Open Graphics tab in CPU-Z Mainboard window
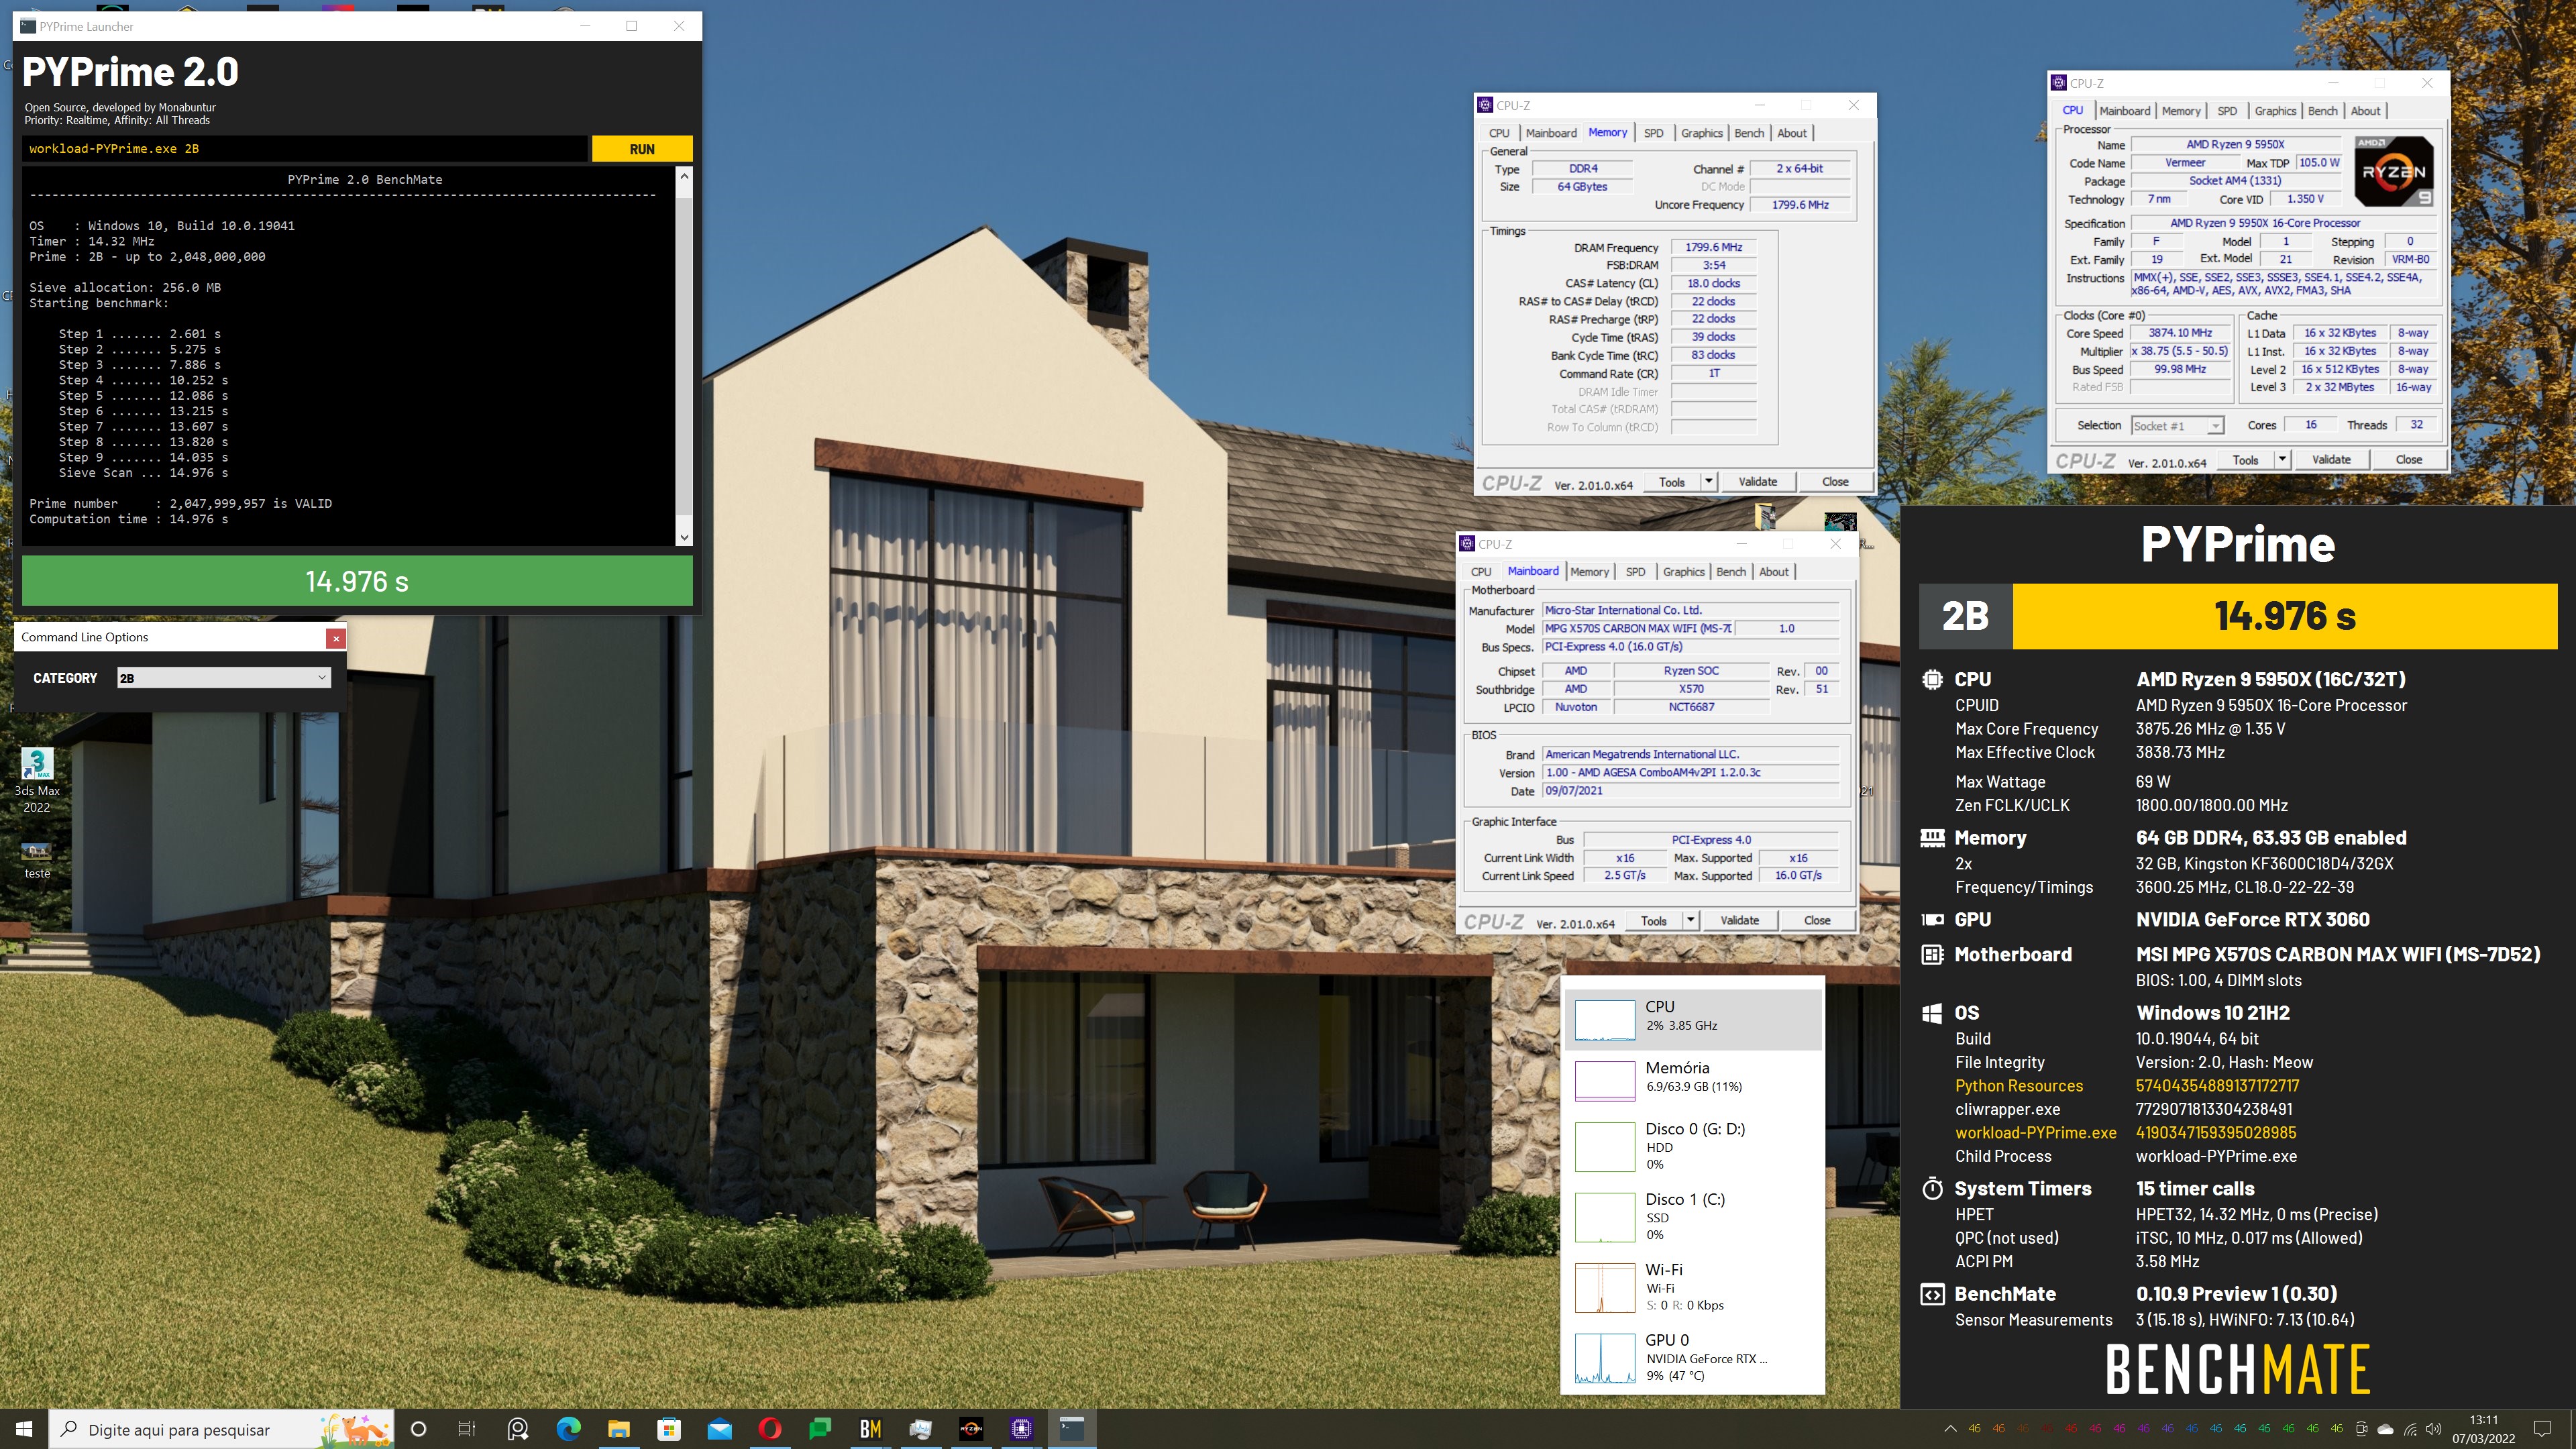Viewport: 2576px width, 1449px height. 1684,572
